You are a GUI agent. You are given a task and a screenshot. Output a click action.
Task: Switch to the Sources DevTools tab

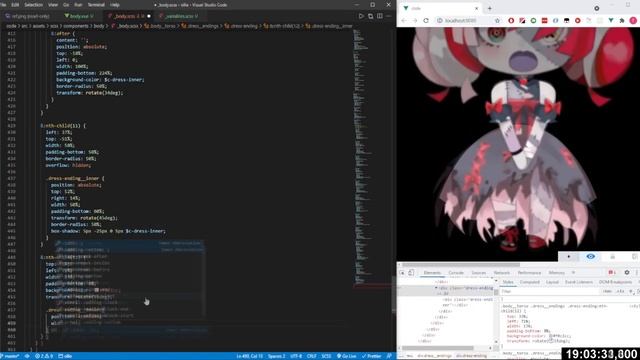coord(479,273)
